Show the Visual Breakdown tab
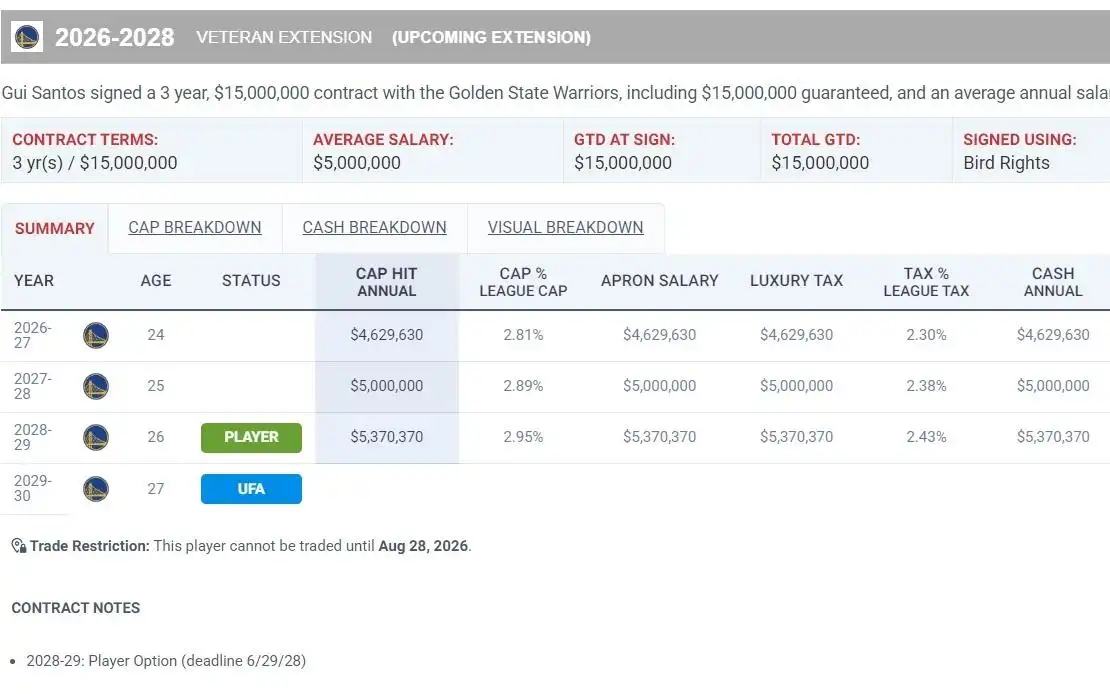 click(565, 227)
